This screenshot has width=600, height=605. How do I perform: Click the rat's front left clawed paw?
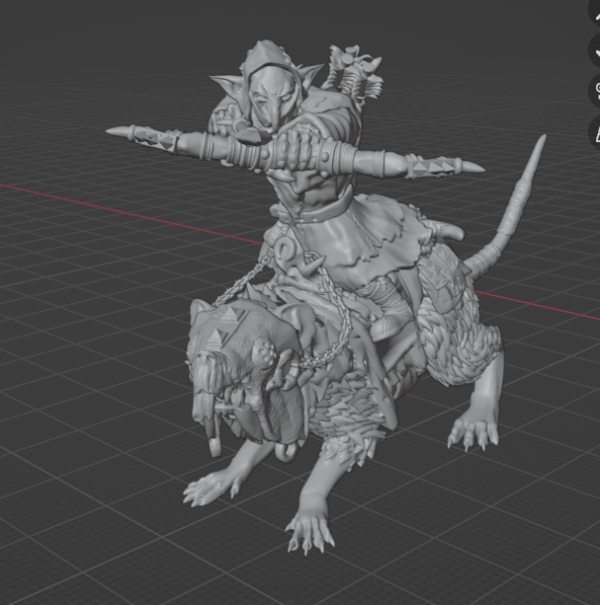tap(210, 489)
